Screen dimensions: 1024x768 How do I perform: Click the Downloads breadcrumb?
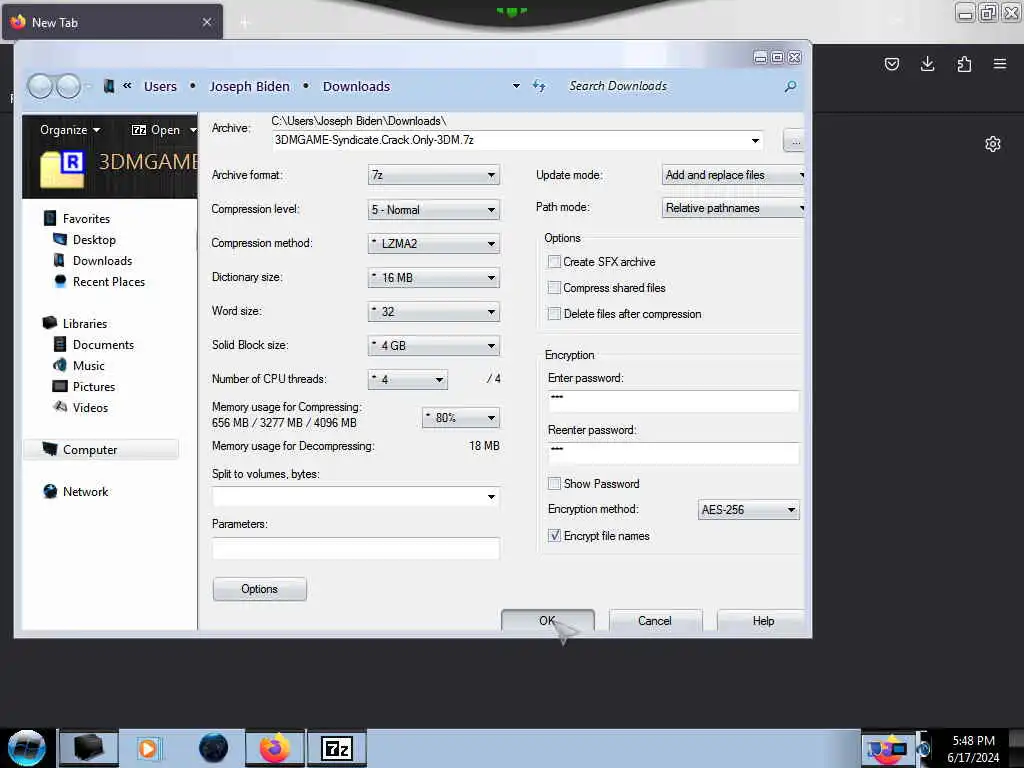tap(356, 86)
